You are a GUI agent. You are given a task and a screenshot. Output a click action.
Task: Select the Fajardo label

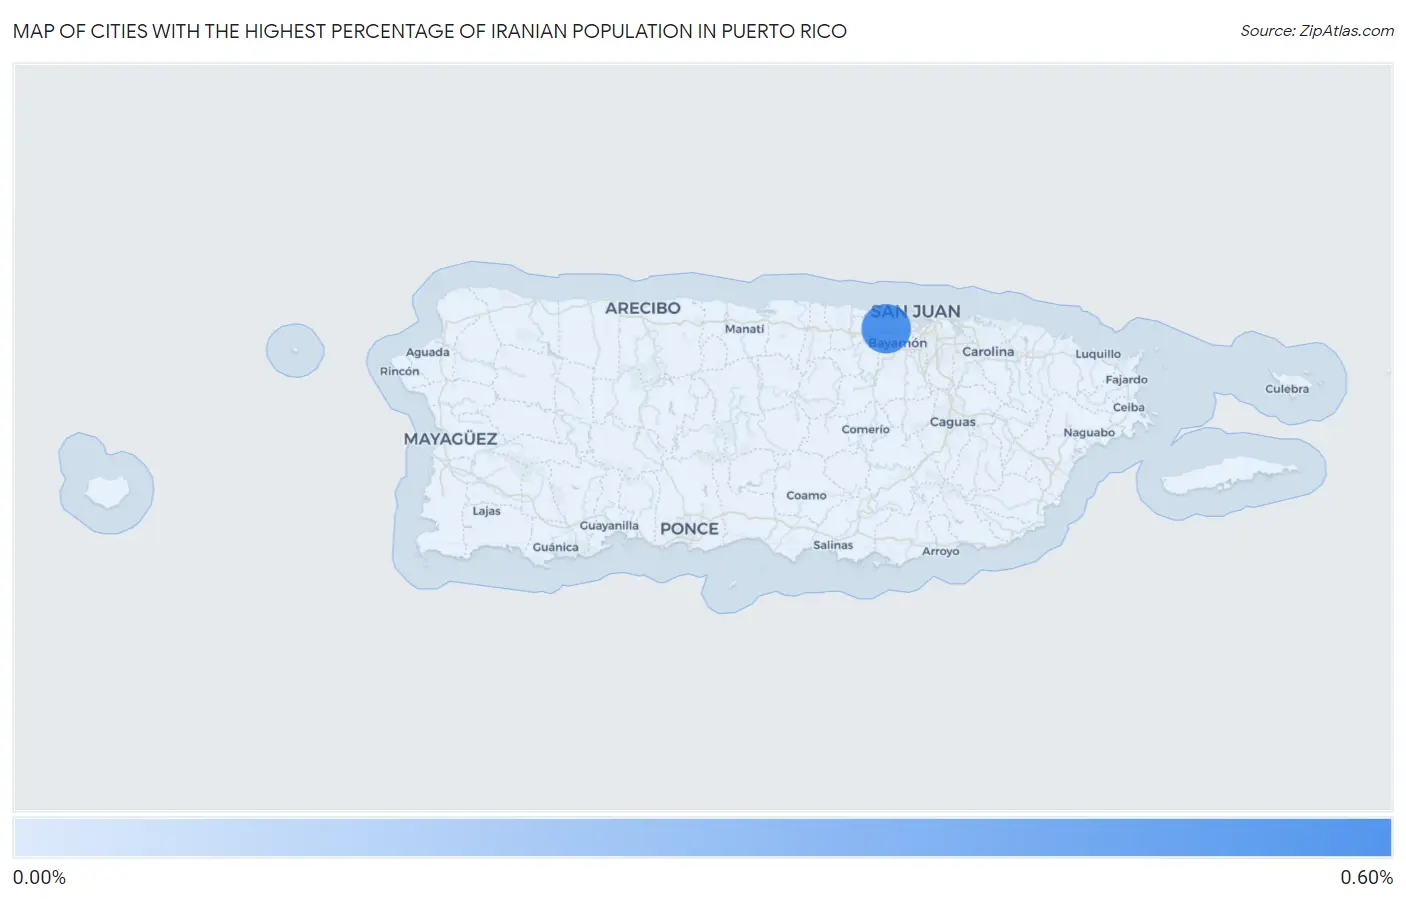[1126, 380]
